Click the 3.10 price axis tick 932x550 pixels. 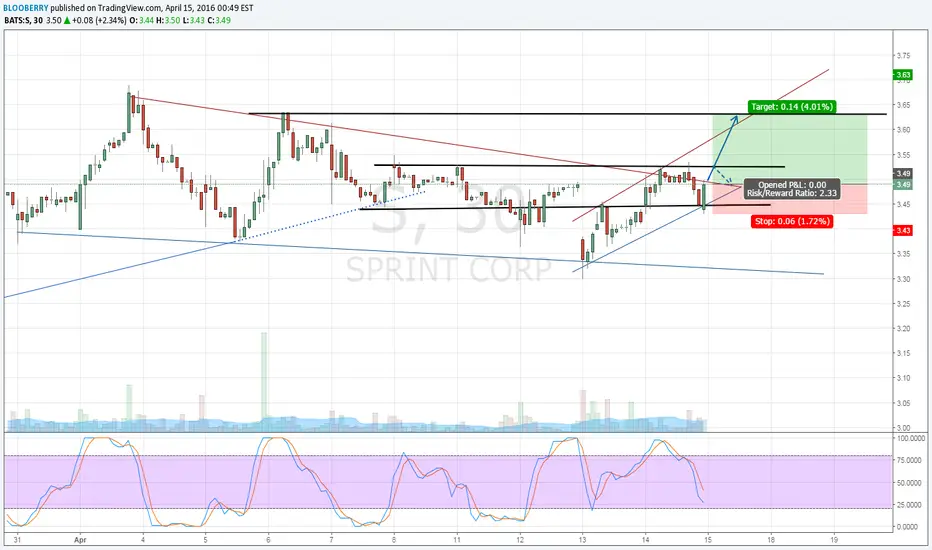coord(903,378)
